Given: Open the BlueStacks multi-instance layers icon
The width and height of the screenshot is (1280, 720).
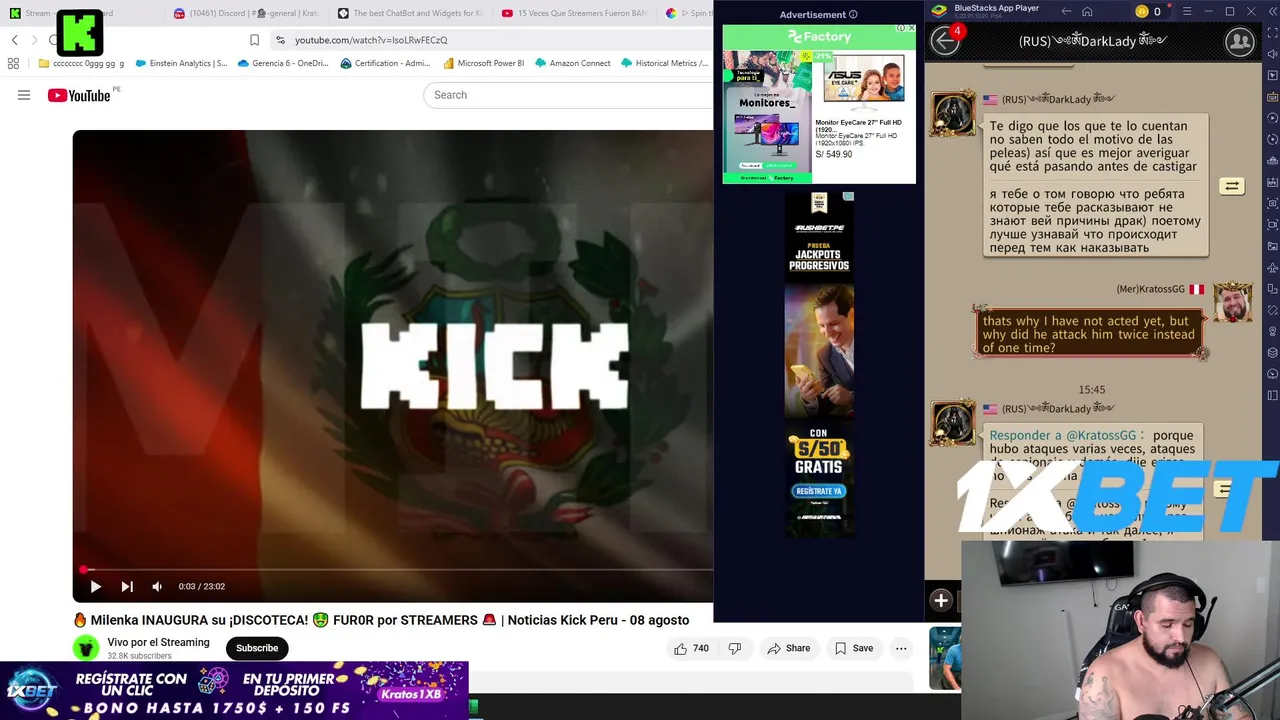Looking at the screenshot, I should [1272, 352].
